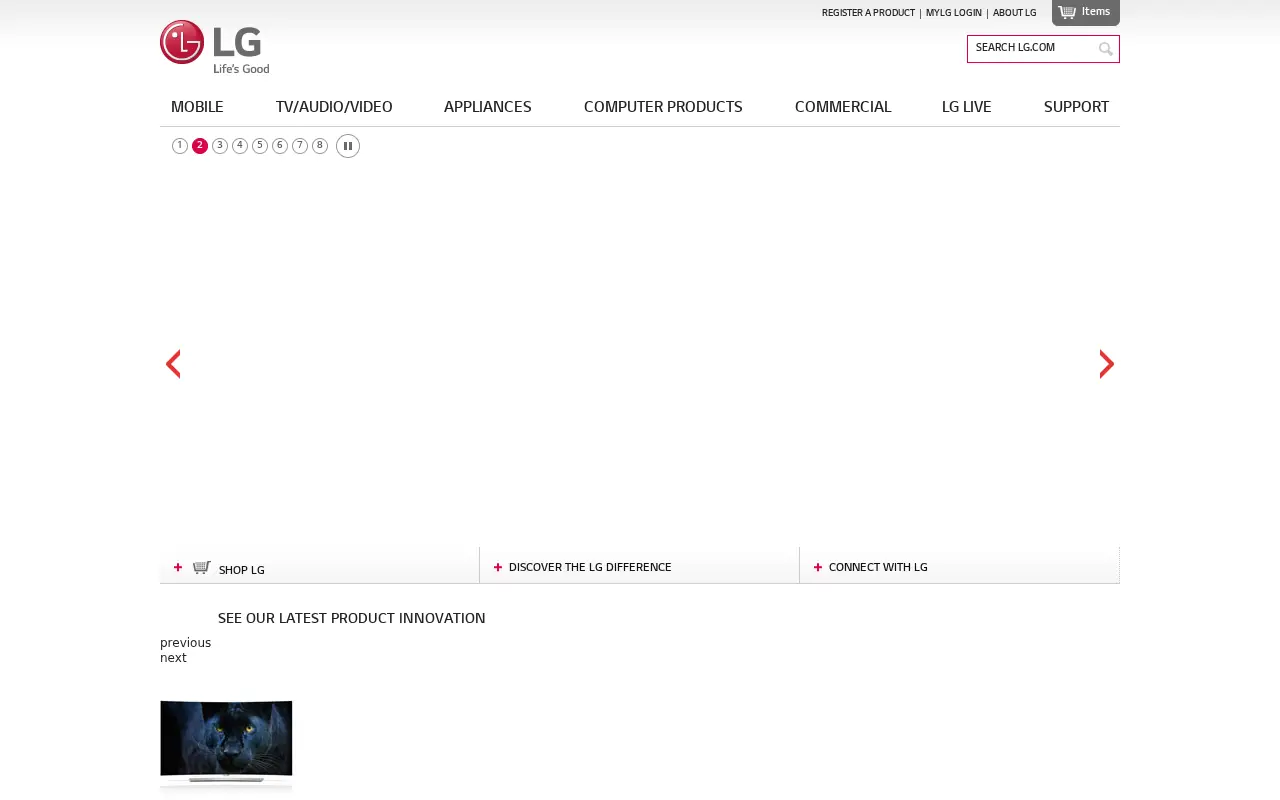
Task: Expand Discover the LG Difference panel
Action: click(639, 566)
